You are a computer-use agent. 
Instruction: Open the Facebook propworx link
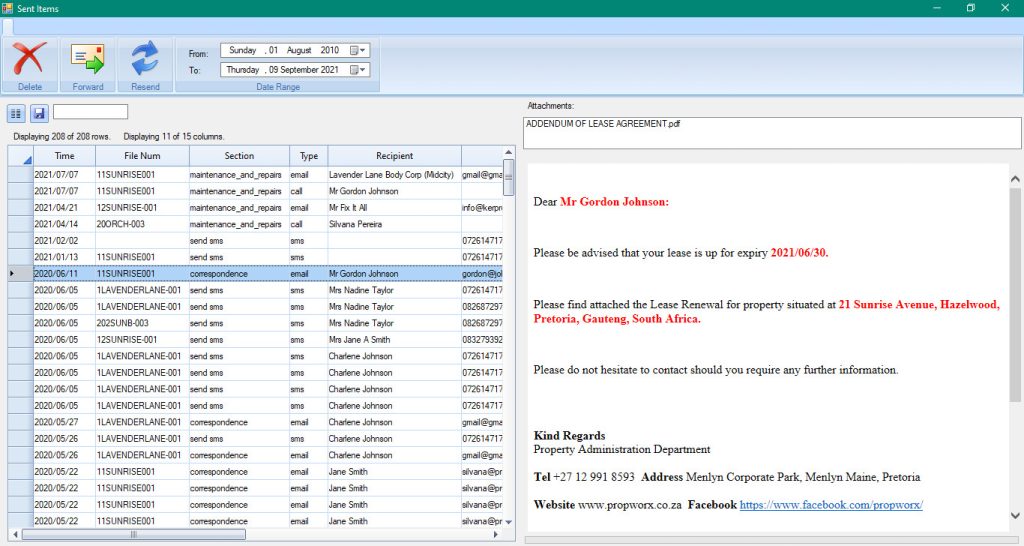pos(831,505)
